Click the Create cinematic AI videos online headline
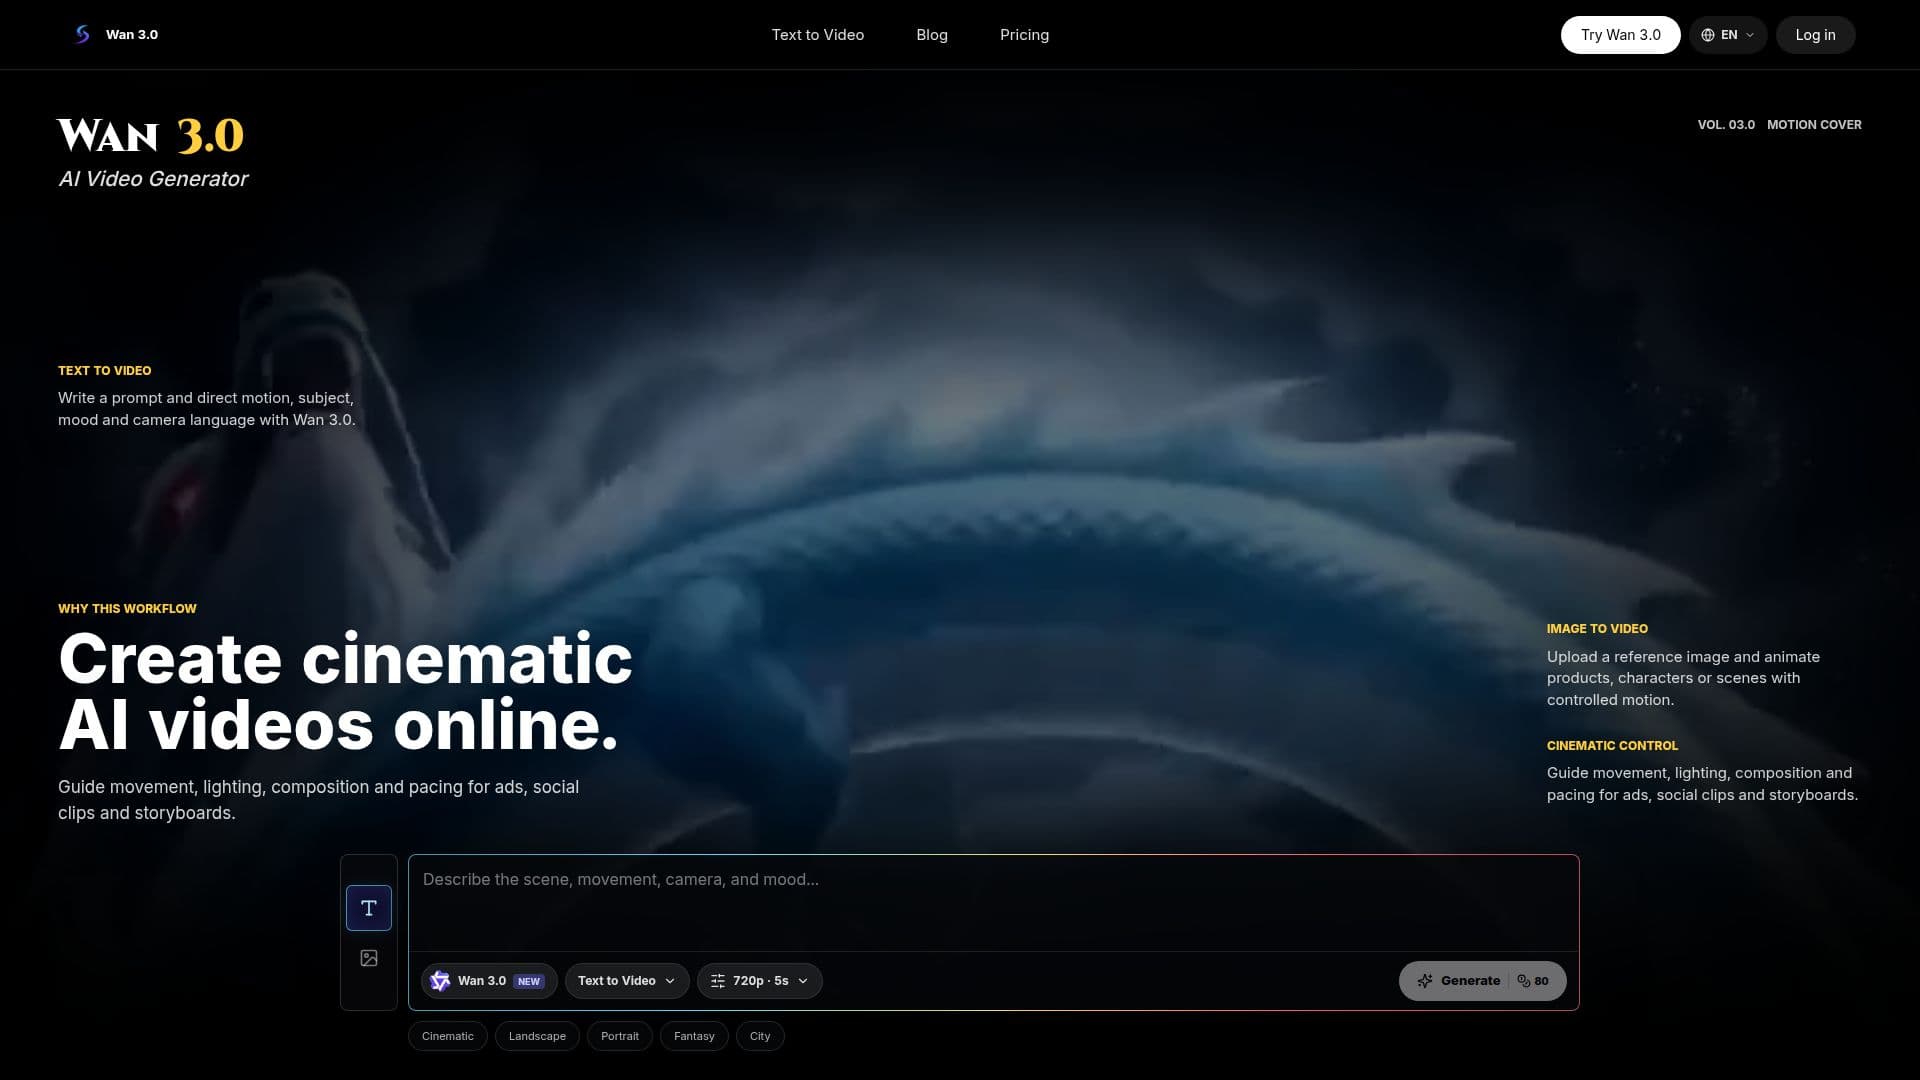The image size is (1920, 1080). (x=345, y=691)
